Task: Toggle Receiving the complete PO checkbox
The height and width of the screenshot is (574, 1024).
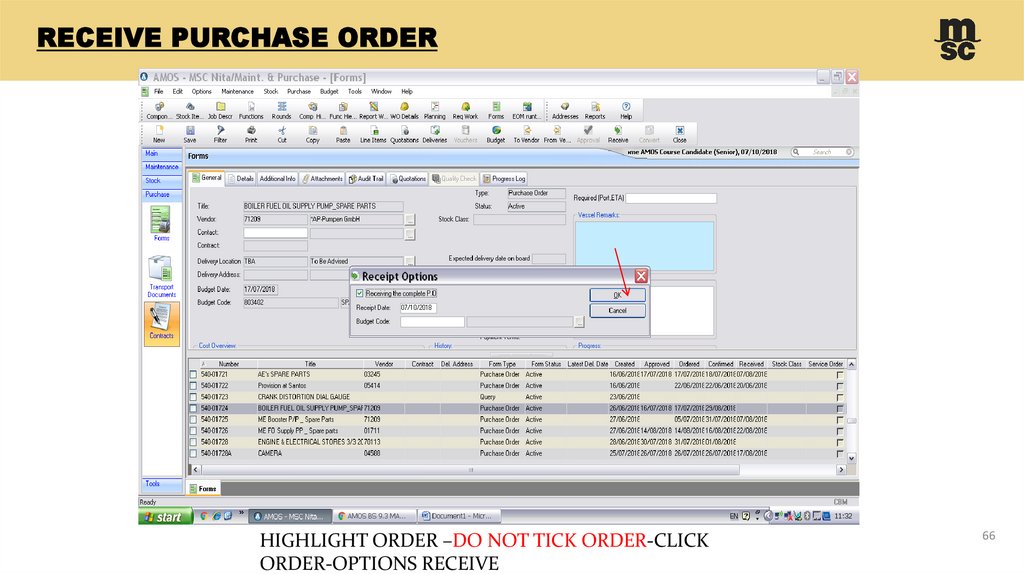Action: 359,293
